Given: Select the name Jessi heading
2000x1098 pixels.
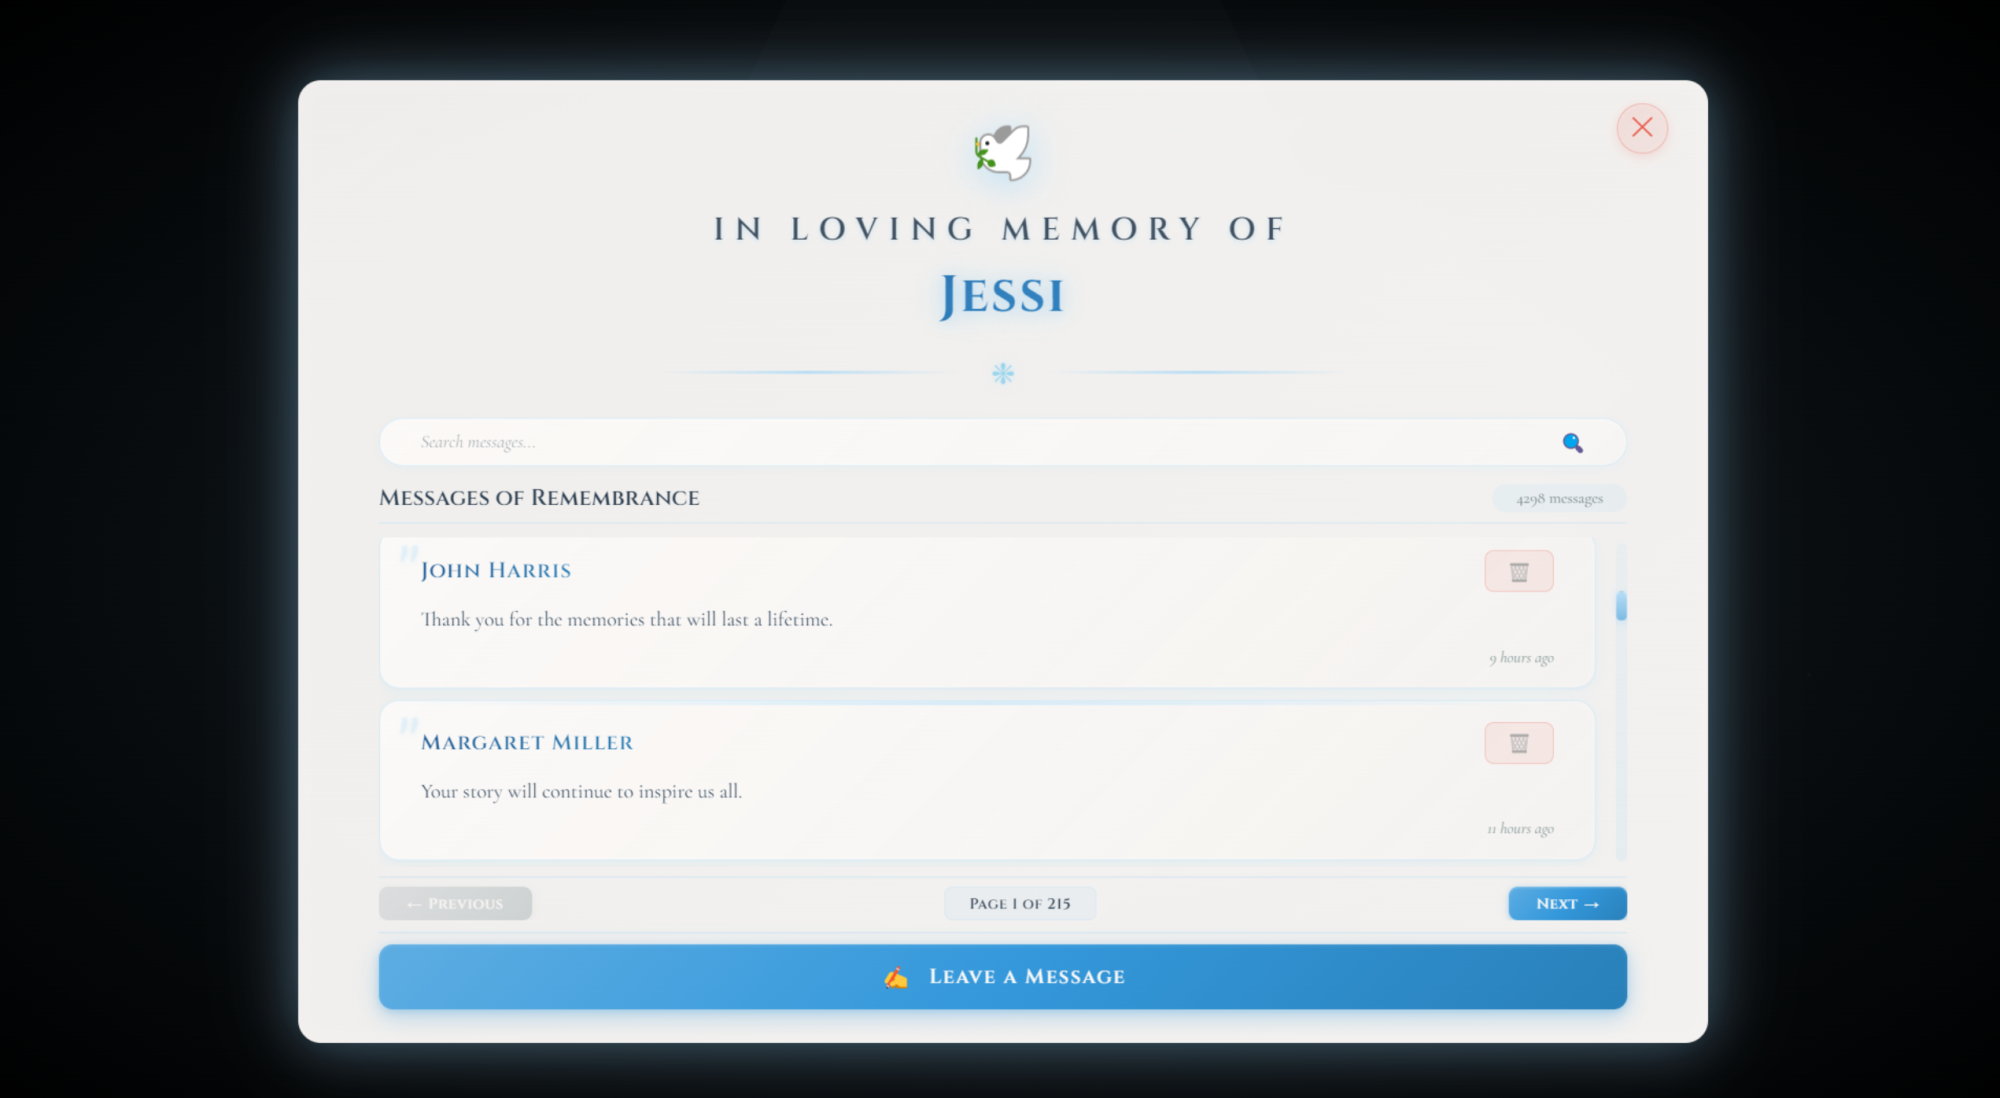Looking at the screenshot, I should 1001,294.
